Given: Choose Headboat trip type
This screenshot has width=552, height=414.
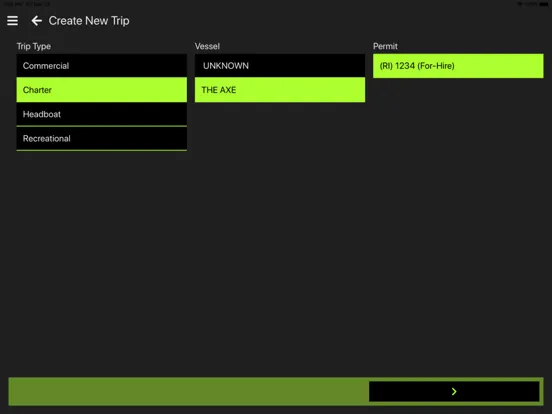Looking at the screenshot, I should pos(101,114).
